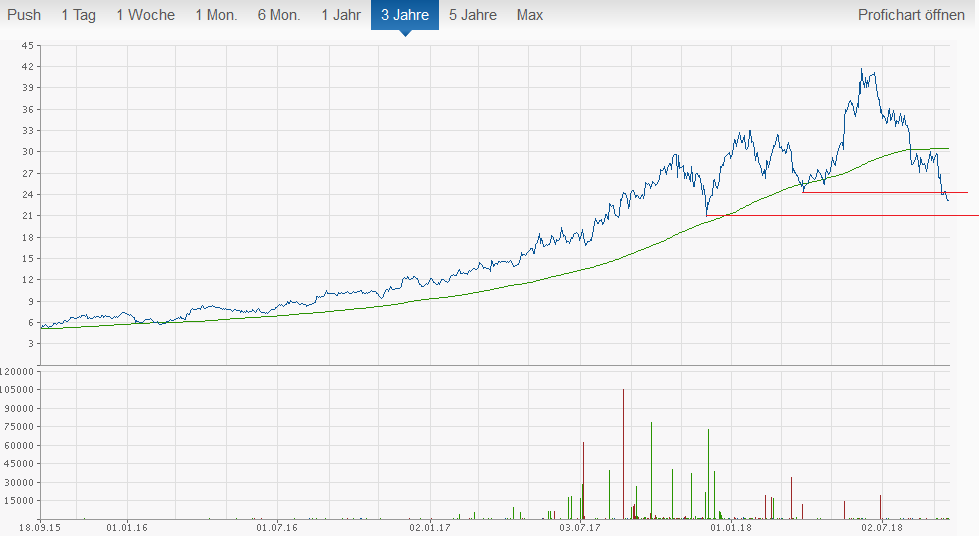
Task: Click the 18.09.15 start date label
Action: coord(40,528)
